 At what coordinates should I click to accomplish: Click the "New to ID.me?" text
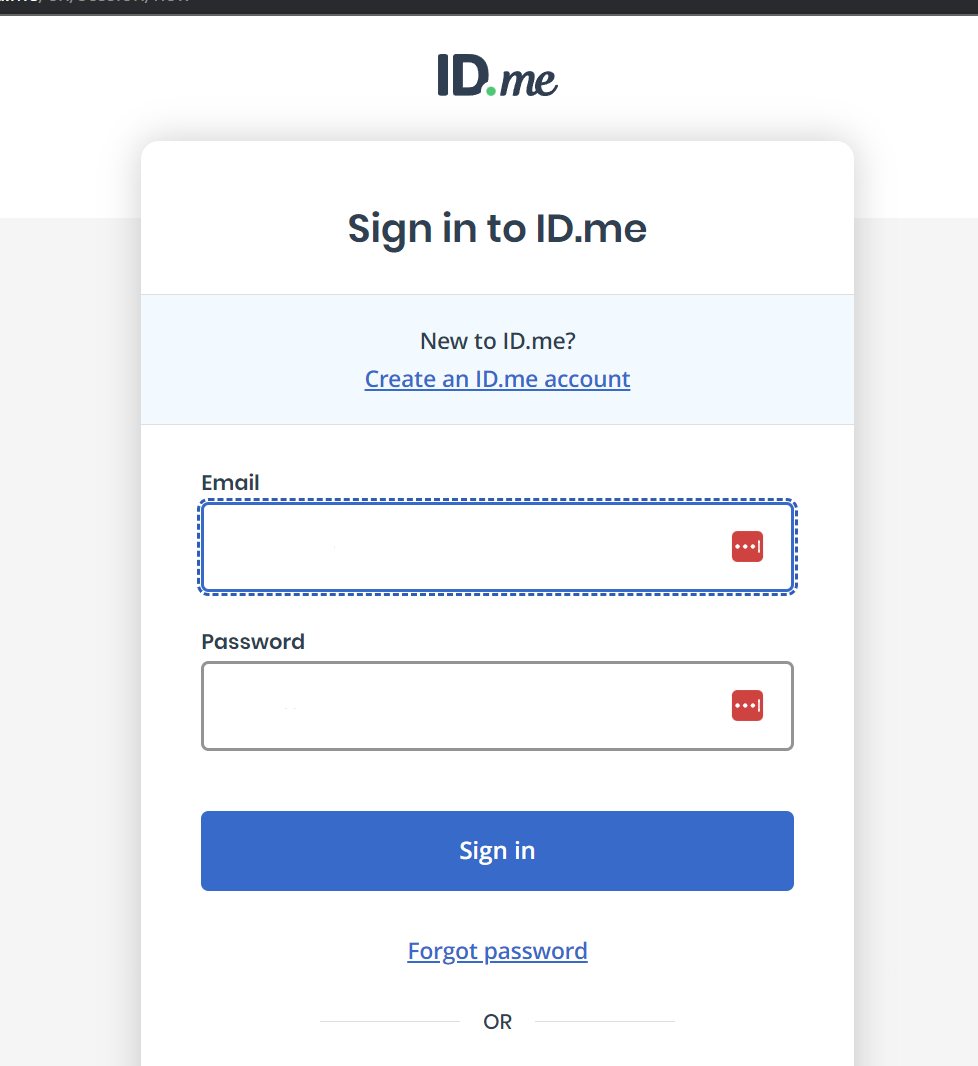pos(497,341)
